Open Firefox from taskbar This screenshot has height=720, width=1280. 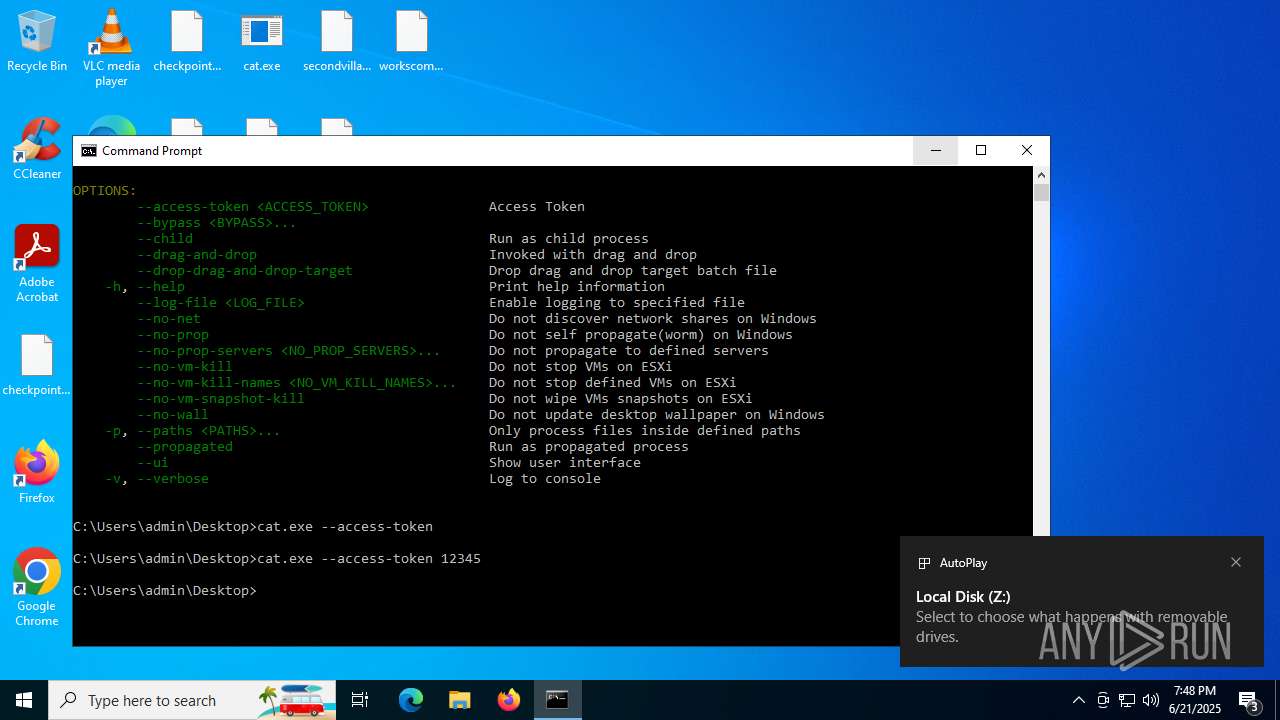[x=509, y=700]
